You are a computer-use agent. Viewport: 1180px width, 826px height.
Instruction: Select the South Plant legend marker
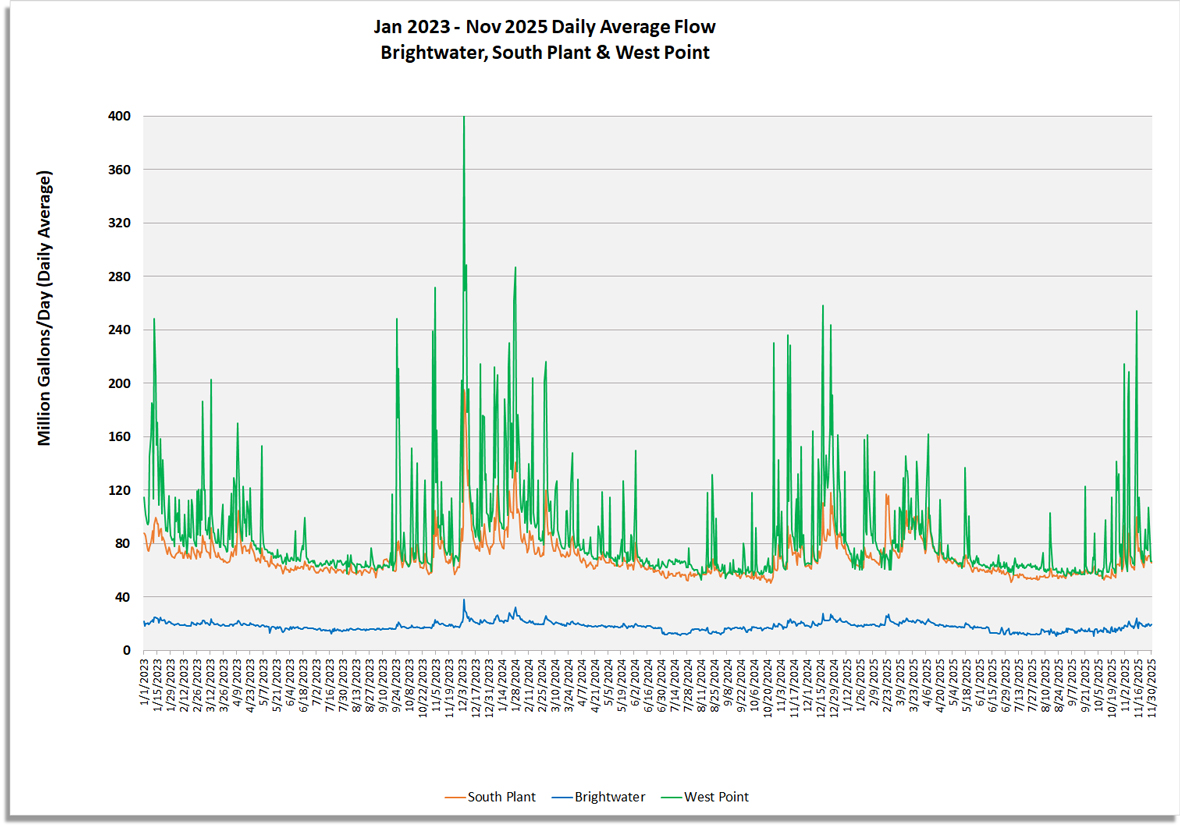click(x=458, y=797)
